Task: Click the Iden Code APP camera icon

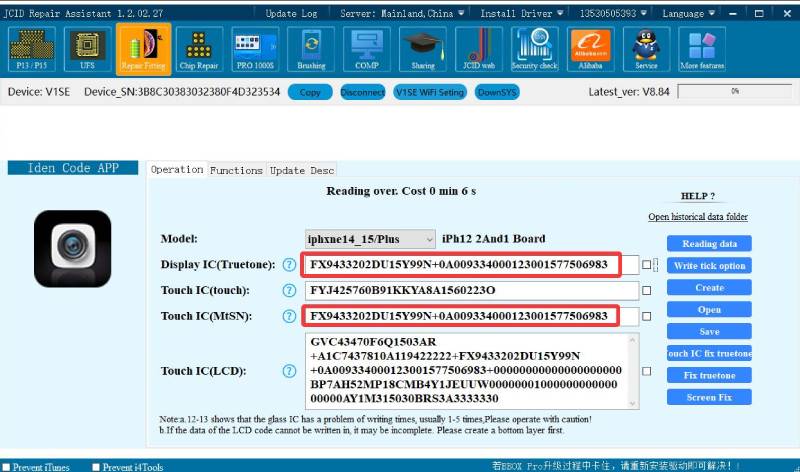Action: [x=72, y=249]
